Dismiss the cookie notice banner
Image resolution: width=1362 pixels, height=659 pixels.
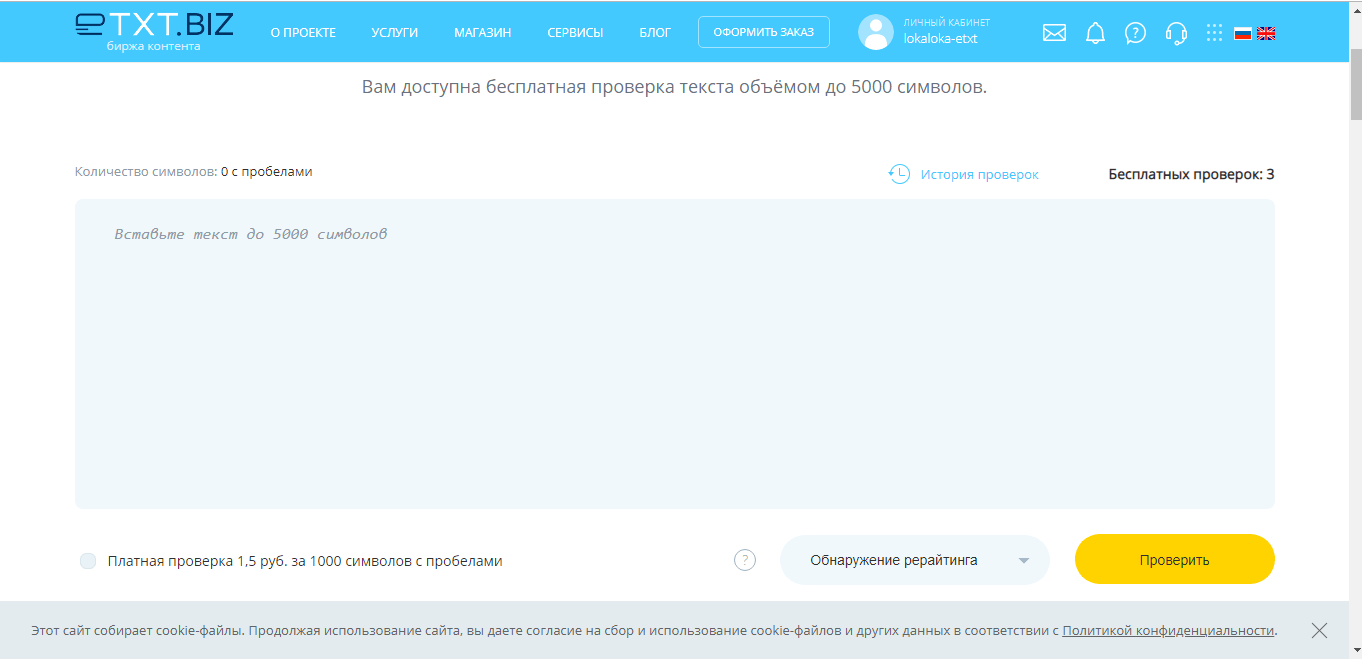[x=1319, y=630]
